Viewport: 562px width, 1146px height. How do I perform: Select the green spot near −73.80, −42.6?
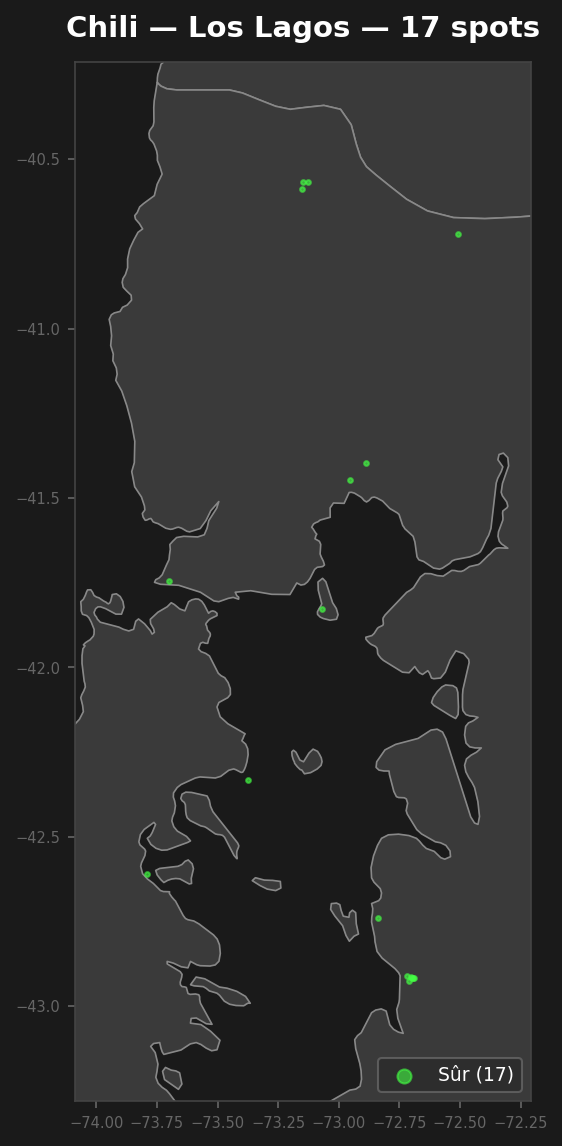pyautogui.click(x=147, y=875)
